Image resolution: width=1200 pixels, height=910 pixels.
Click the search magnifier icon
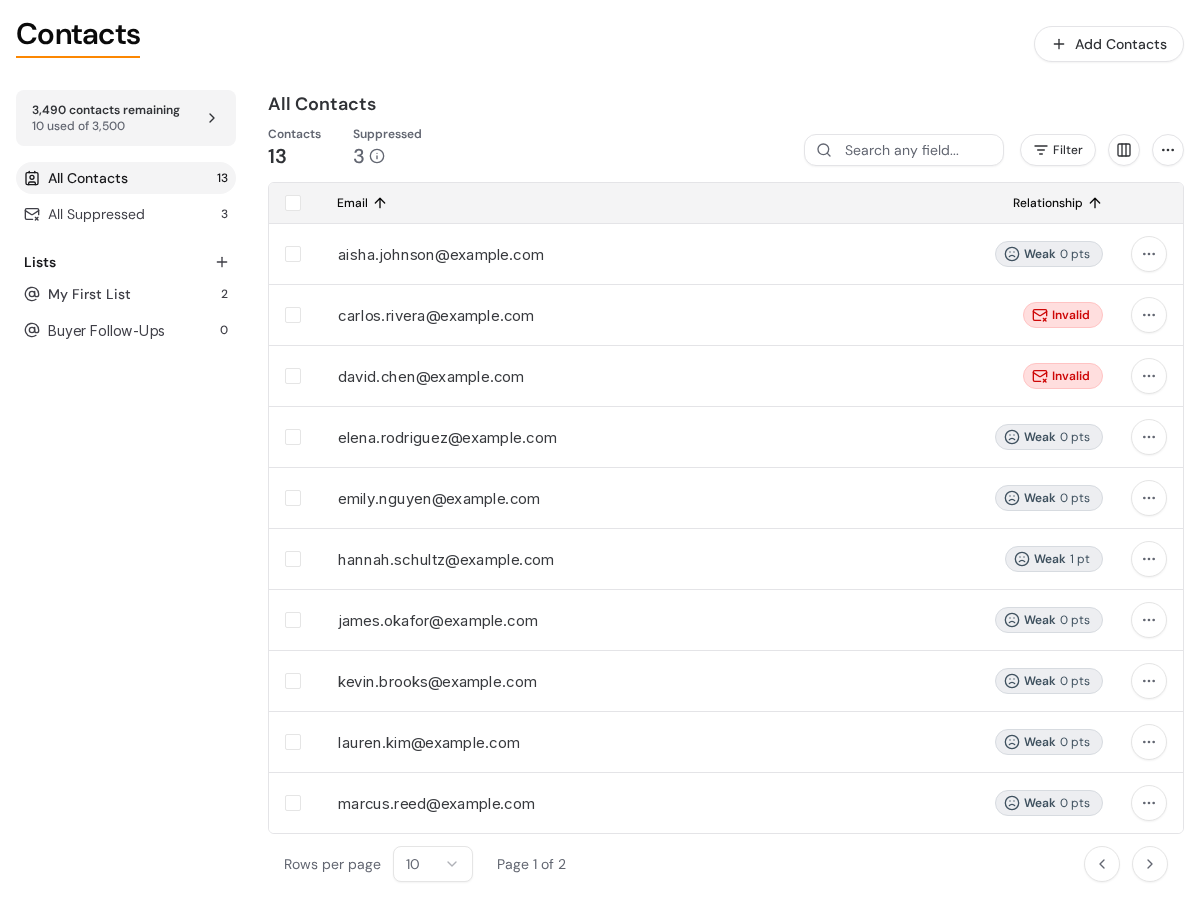824,150
